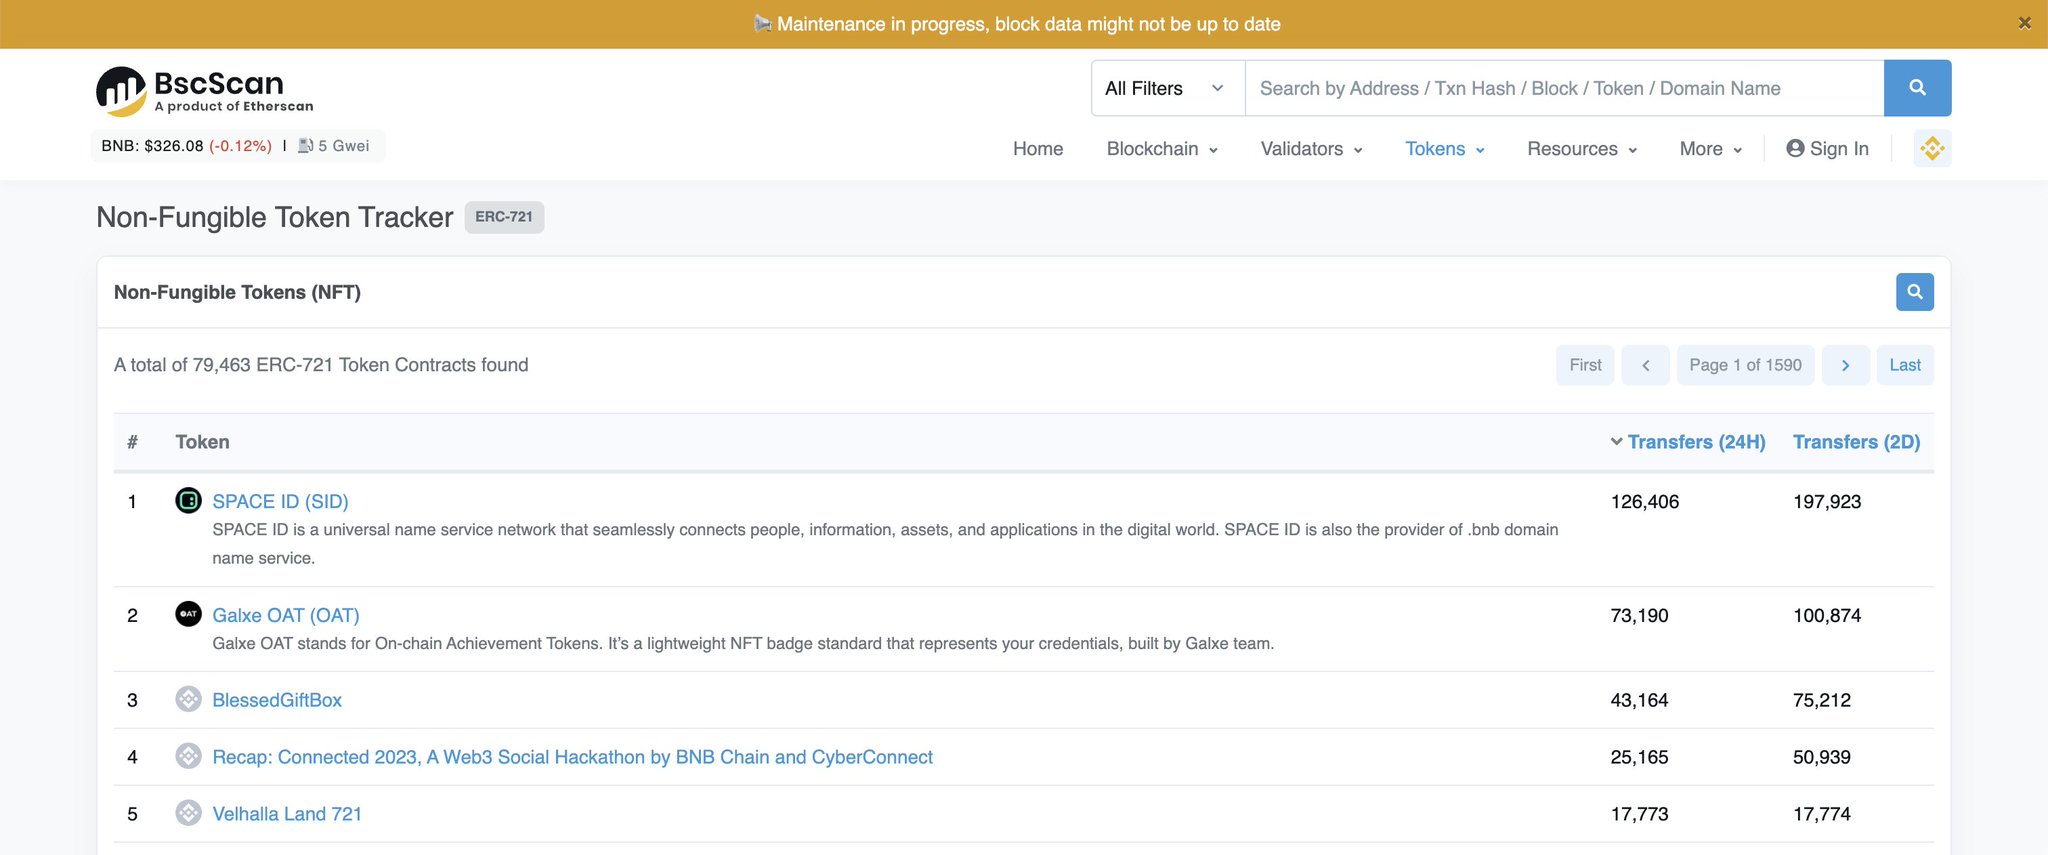Click the gas pump Gwei icon

point(306,146)
